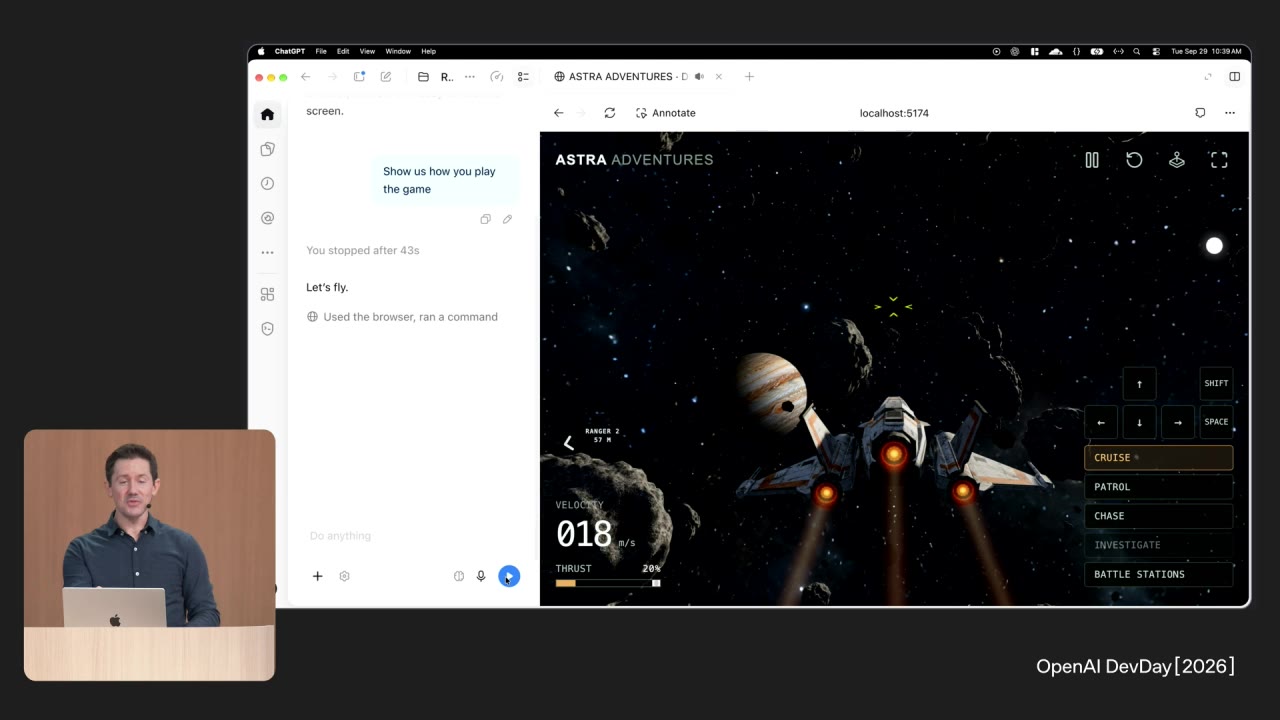Open Control Center in menu bar

1156,51
